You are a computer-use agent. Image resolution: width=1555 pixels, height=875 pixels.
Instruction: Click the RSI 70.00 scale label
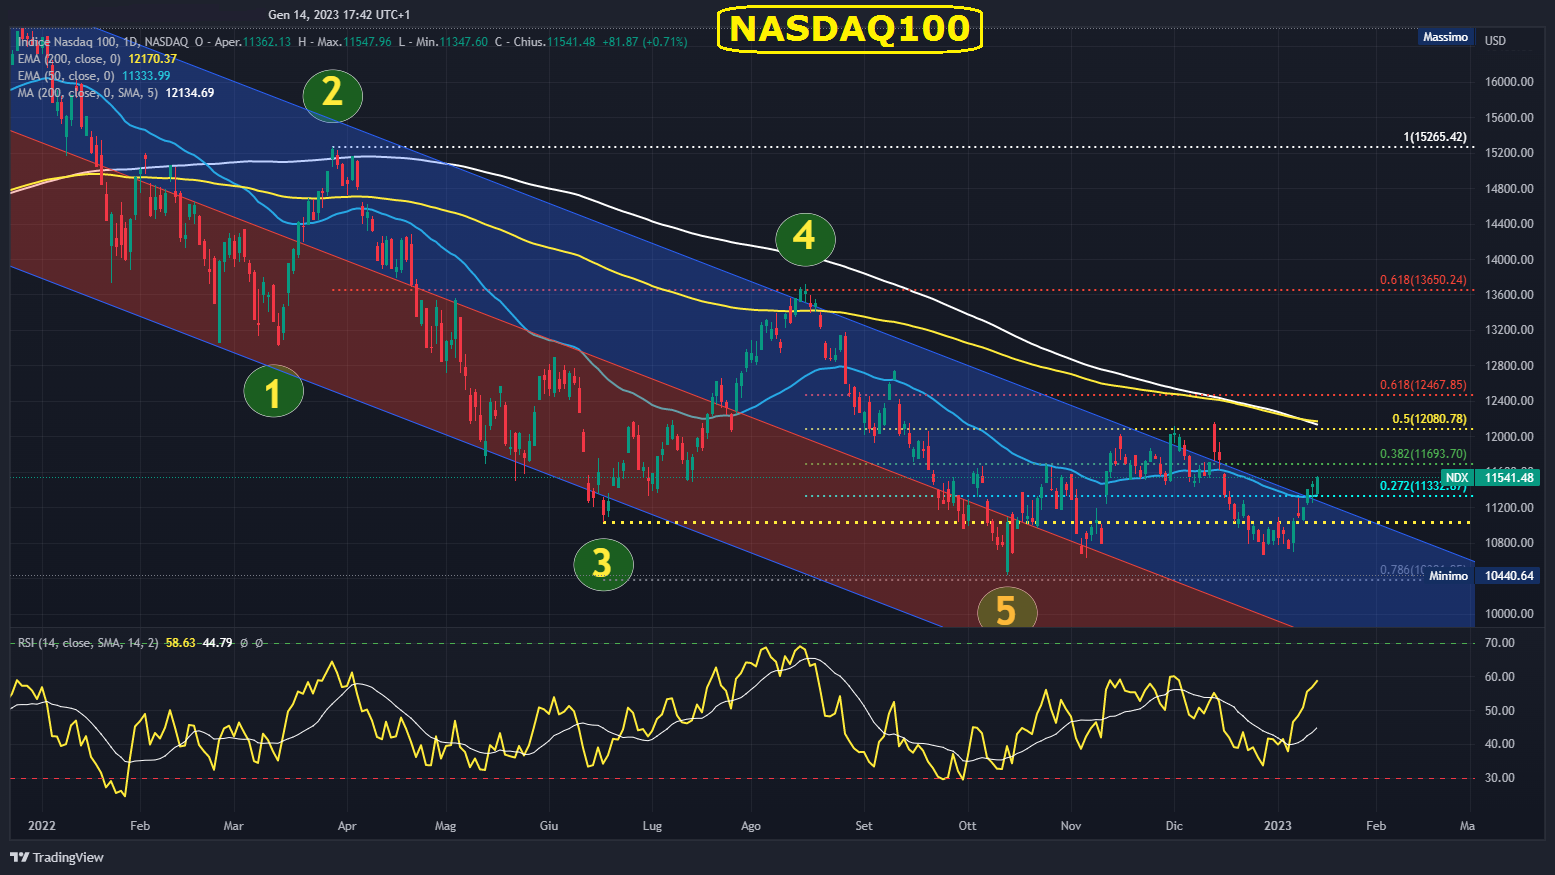click(1500, 643)
